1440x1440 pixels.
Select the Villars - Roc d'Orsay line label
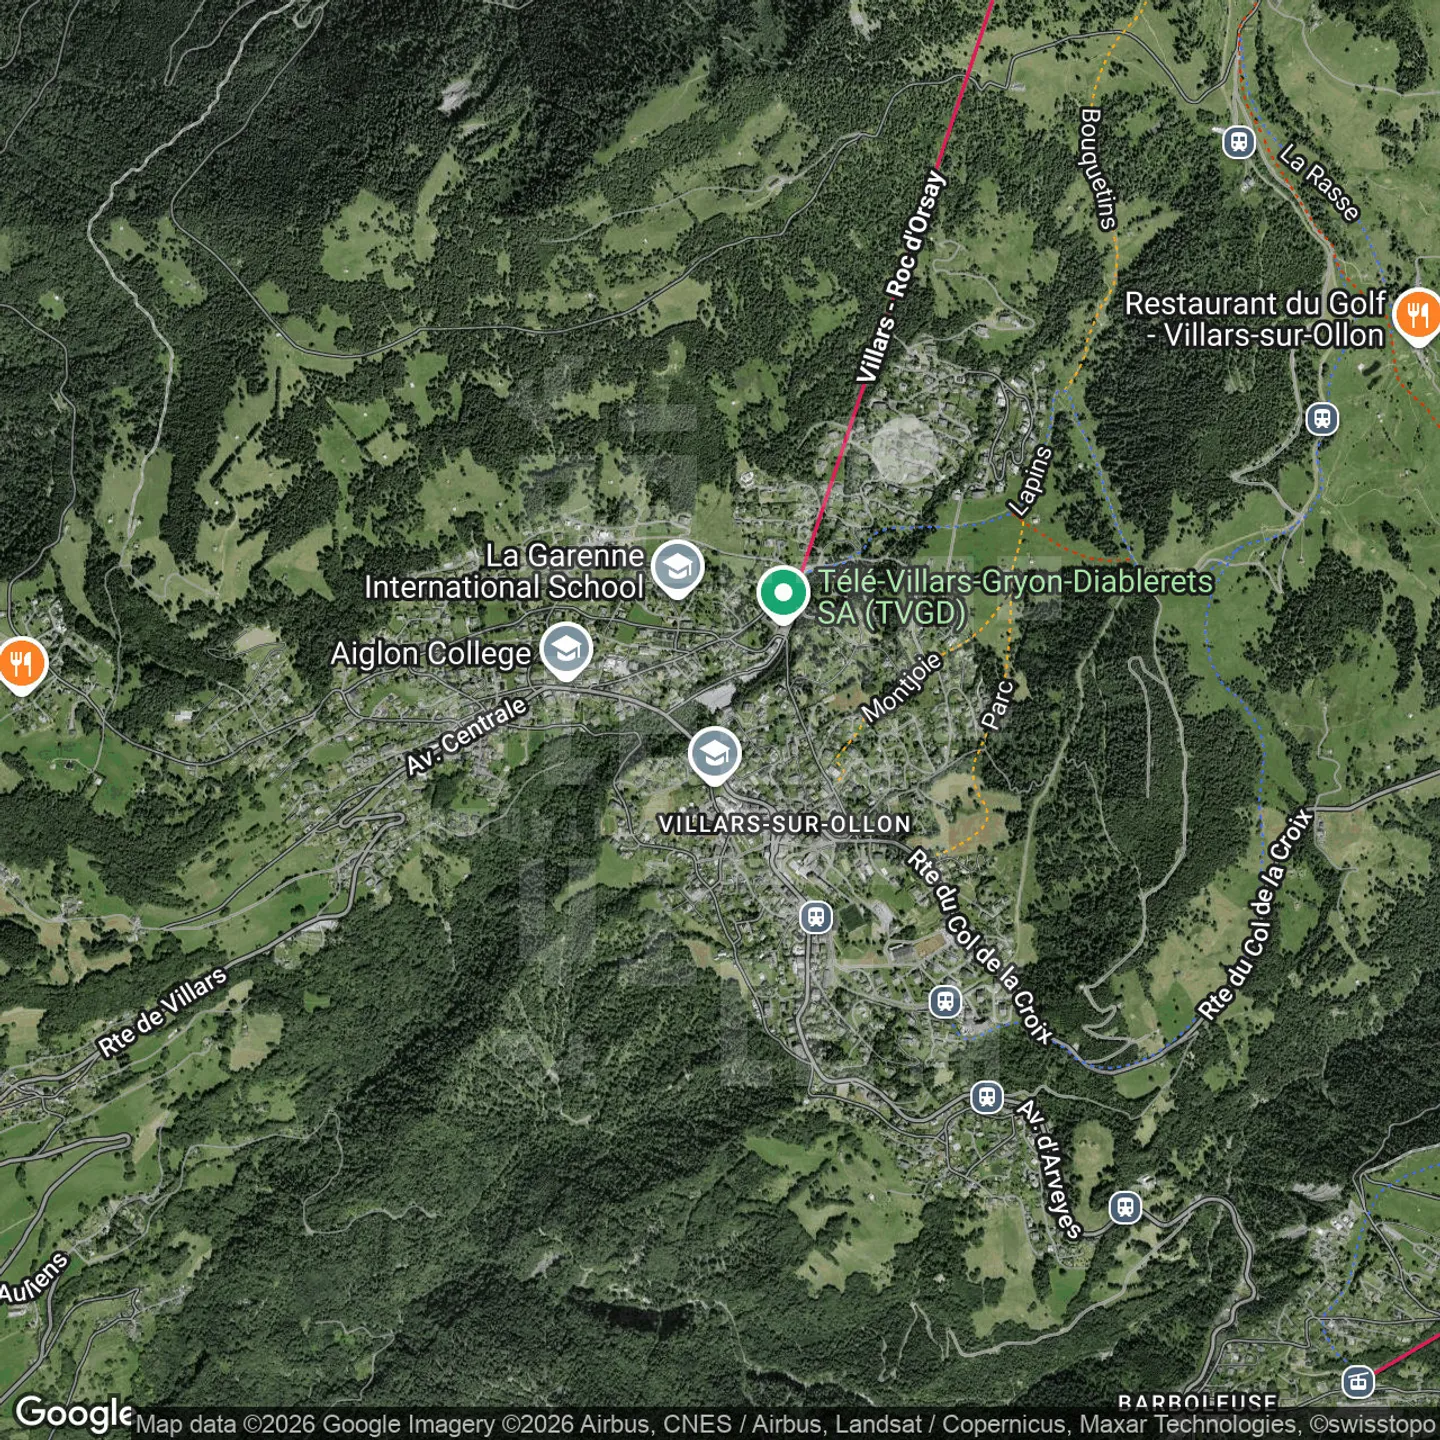pos(900,277)
